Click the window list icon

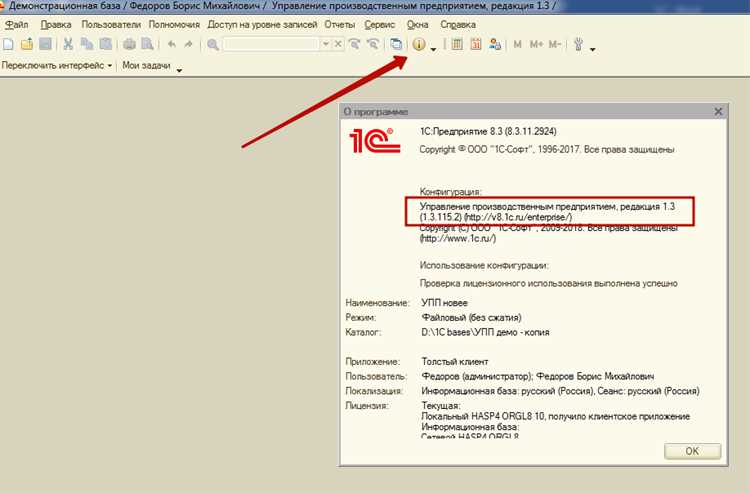click(396, 44)
